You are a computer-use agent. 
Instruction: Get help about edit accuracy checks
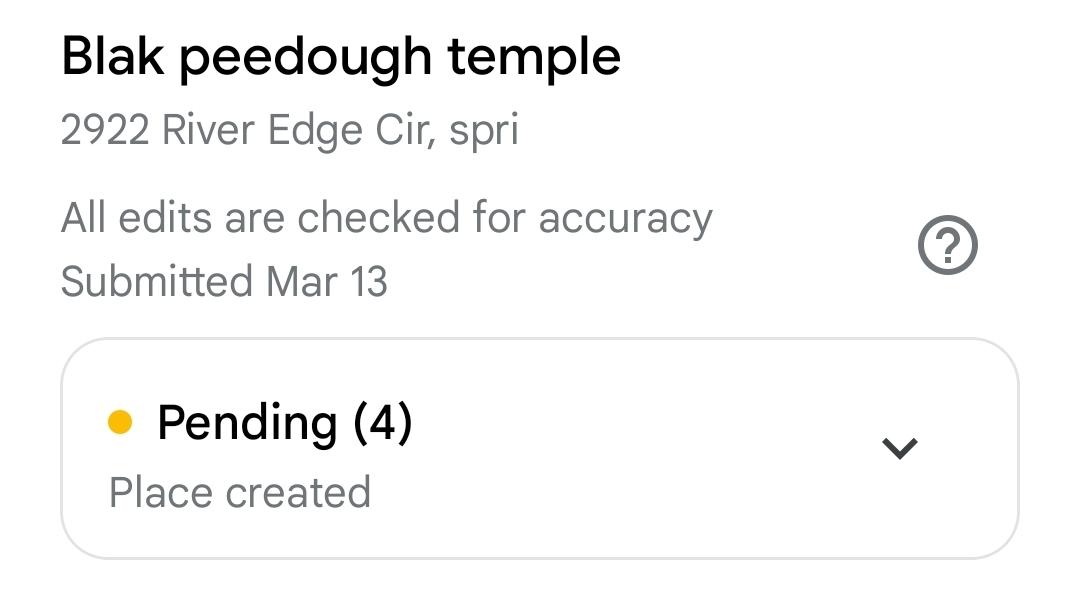click(947, 246)
